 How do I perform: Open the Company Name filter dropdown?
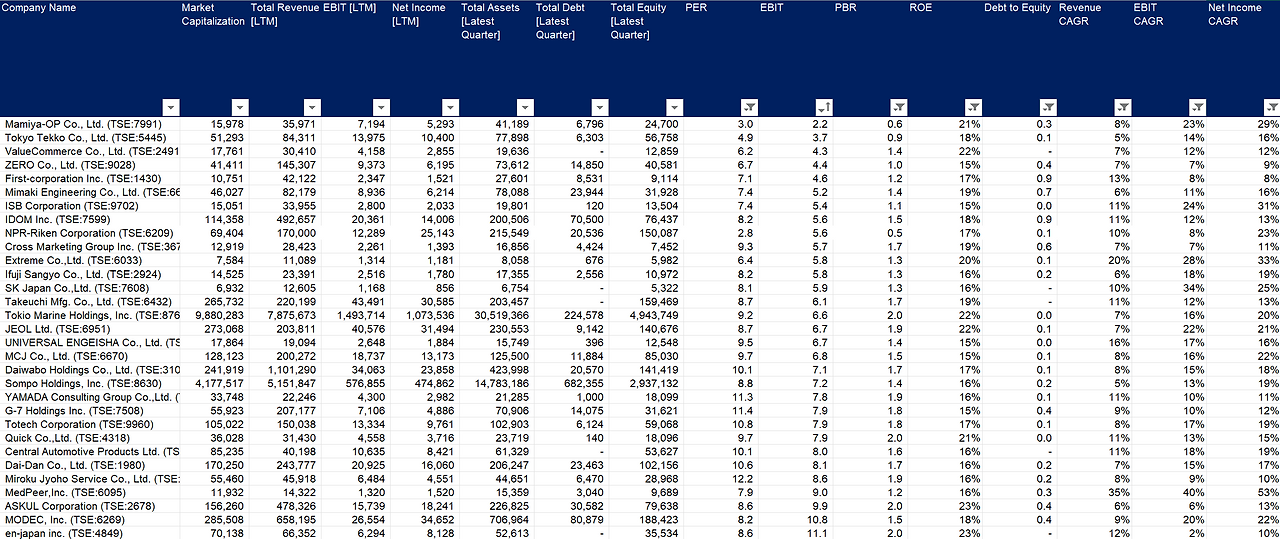tap(170, 107)
